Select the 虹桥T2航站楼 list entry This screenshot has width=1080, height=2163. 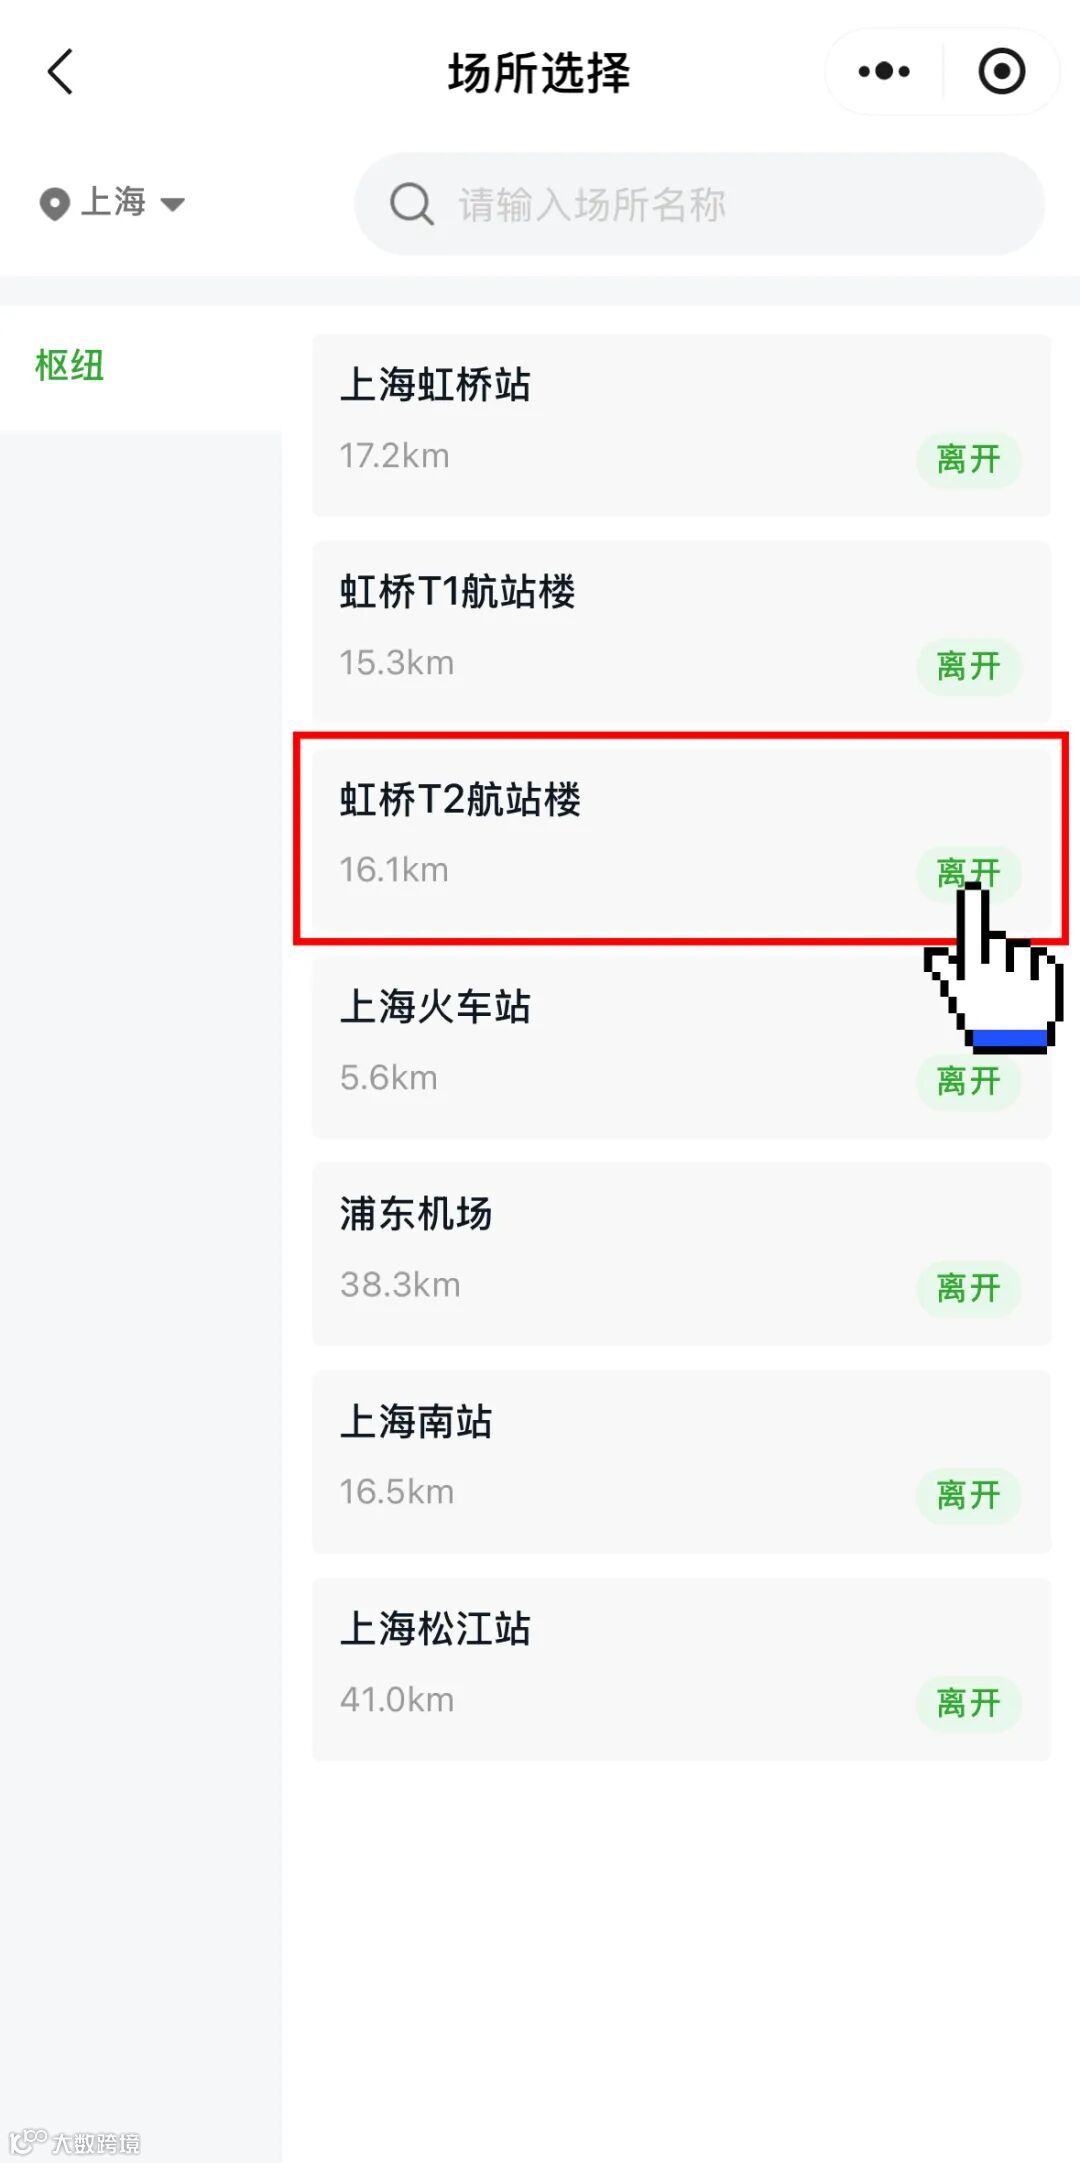[x=681, y=839]
